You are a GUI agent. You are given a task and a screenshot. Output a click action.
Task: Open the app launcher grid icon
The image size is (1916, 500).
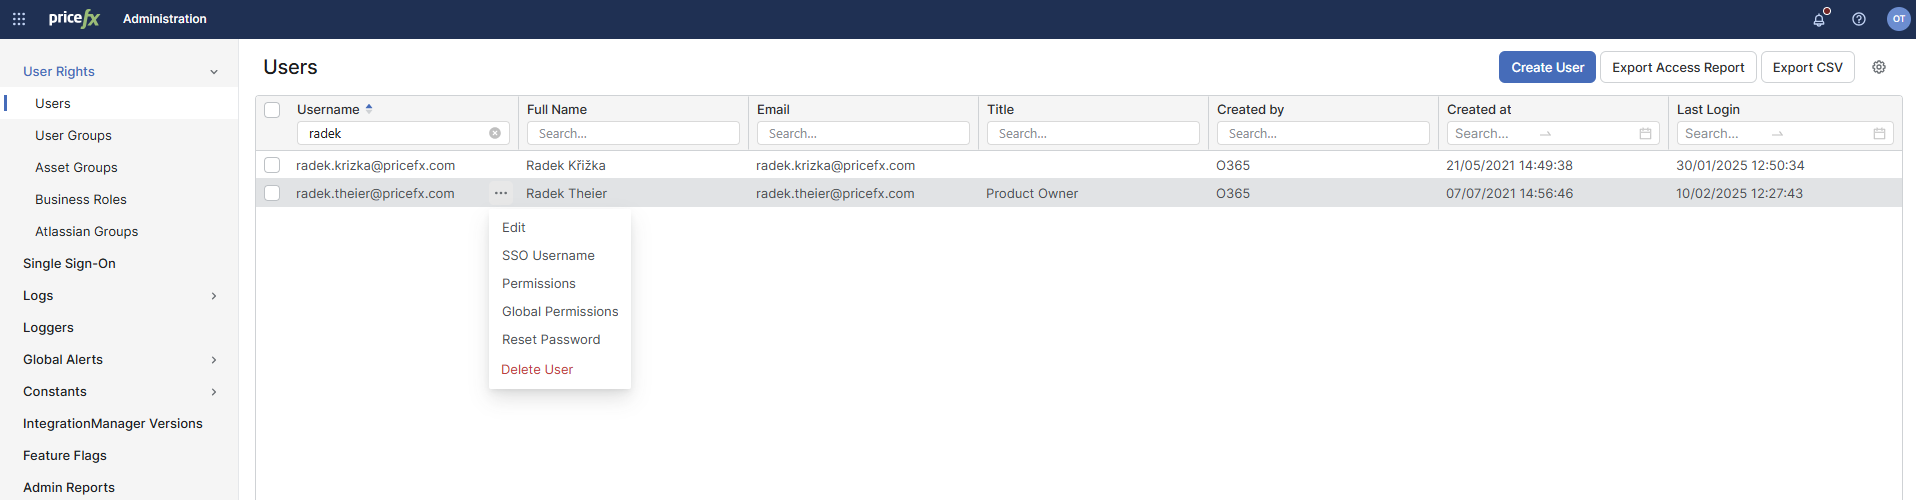[19, 19]
